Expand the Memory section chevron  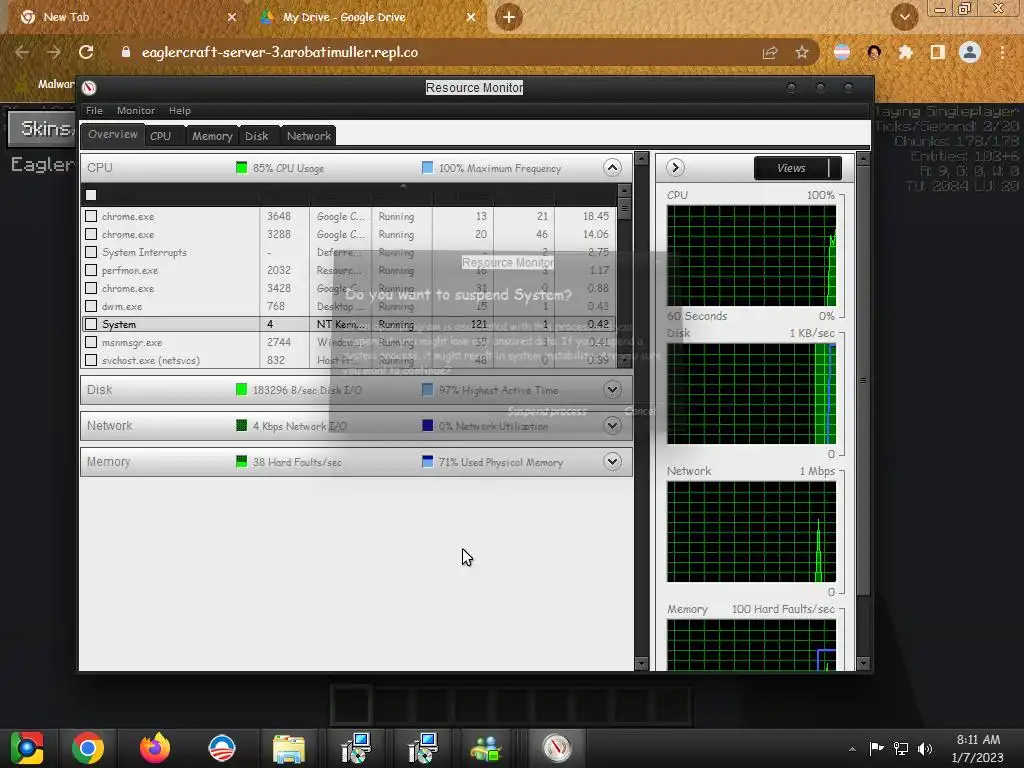click(612, 462)
